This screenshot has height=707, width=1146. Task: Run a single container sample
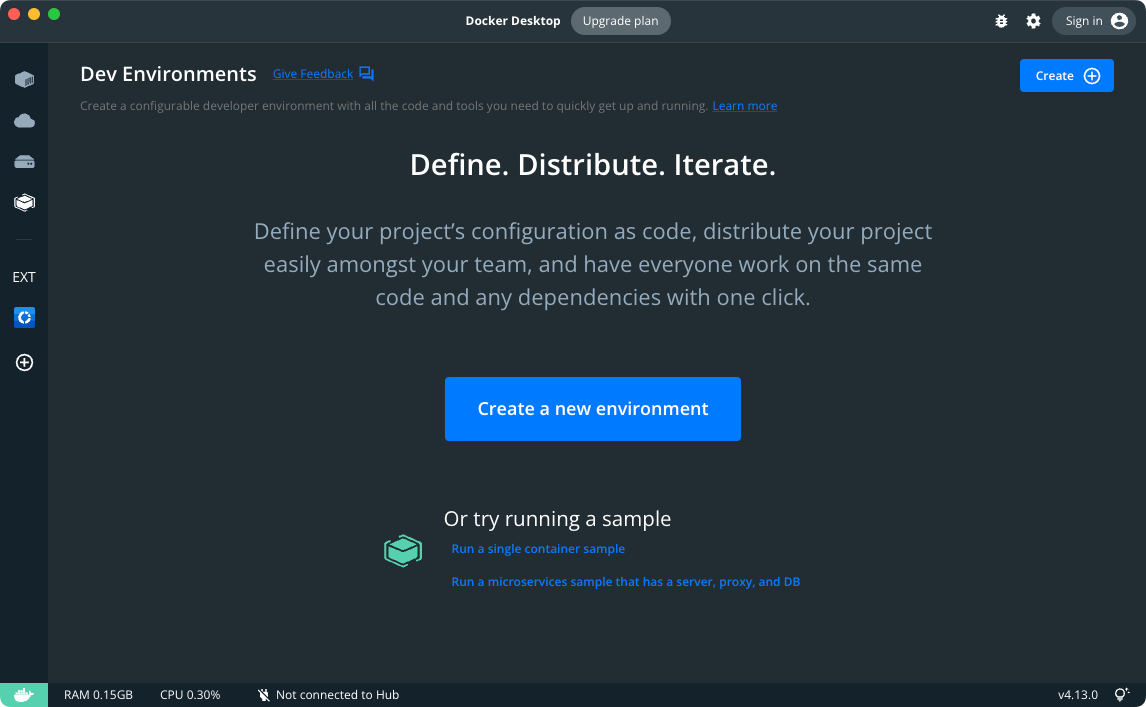point(538,549)
